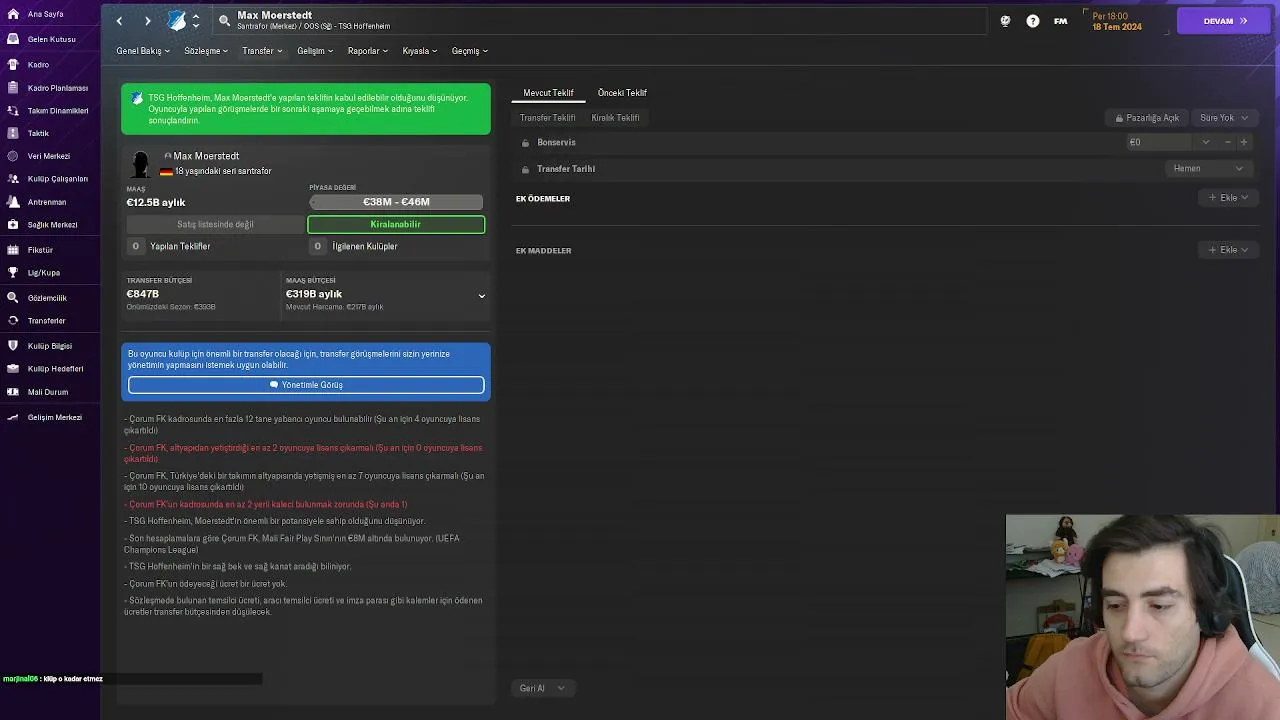1280x720 pixels.
Task: Open Gözlemcilik scouting magnifier icon
Action: (13, 298)
